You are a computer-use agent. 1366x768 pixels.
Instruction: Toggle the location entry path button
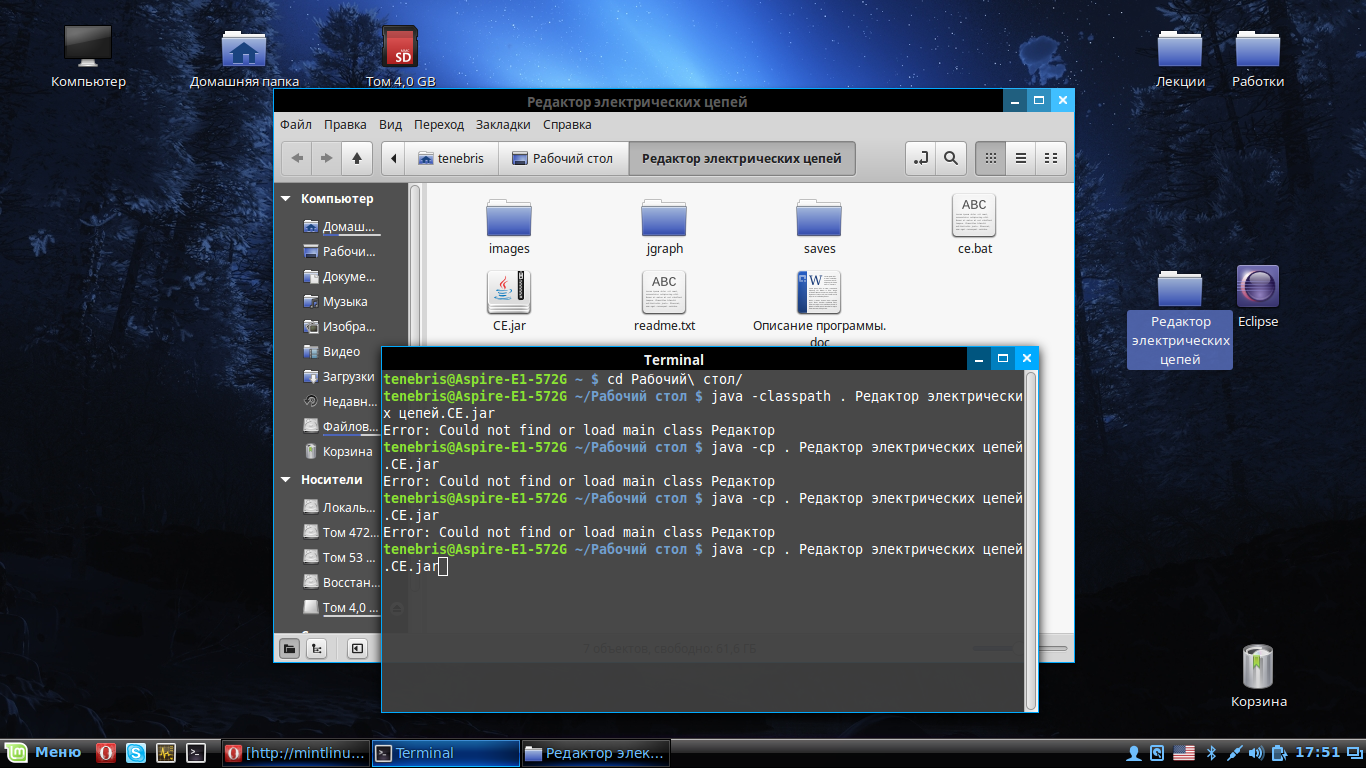point(921,158)
